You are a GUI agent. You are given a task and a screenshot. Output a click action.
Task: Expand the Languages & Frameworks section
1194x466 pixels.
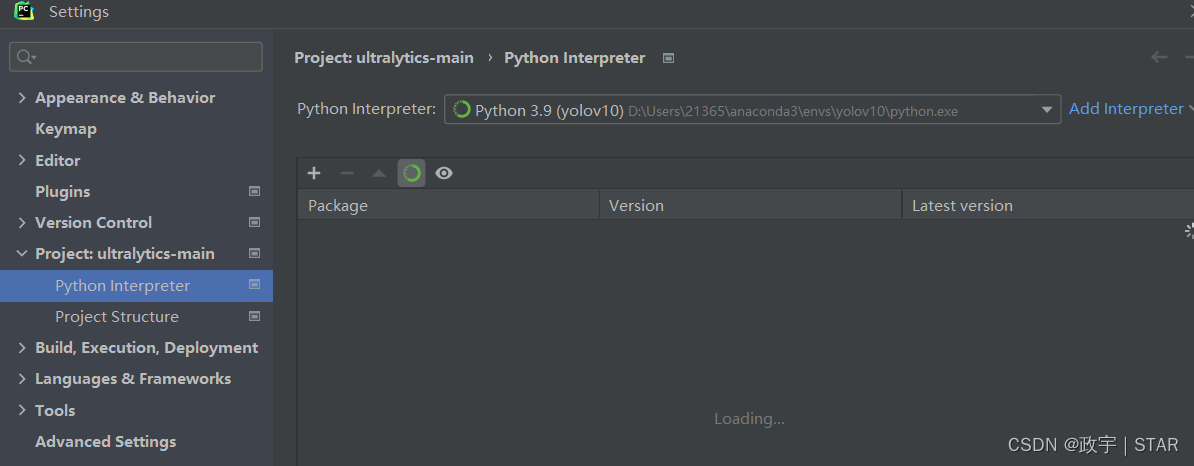tap(21, 378)
